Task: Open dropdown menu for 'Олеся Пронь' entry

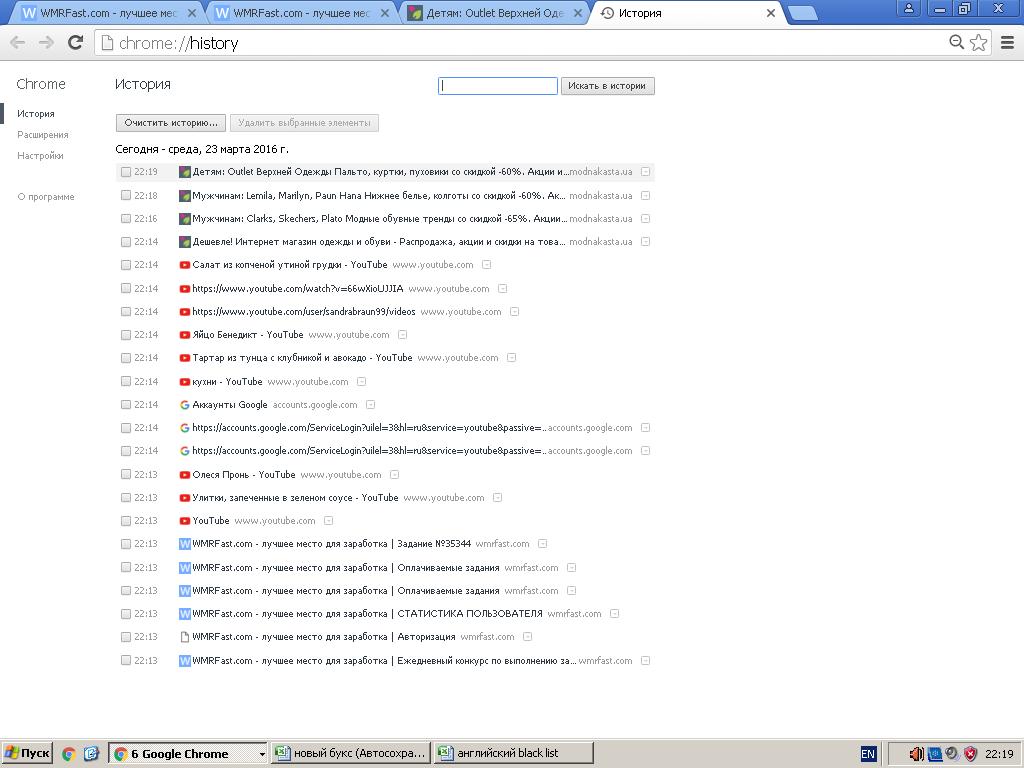Action: click(x=394, y=475)
